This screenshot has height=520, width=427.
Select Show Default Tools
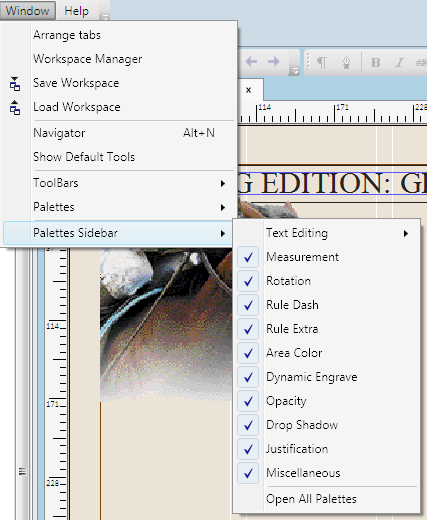pos(84,157)
